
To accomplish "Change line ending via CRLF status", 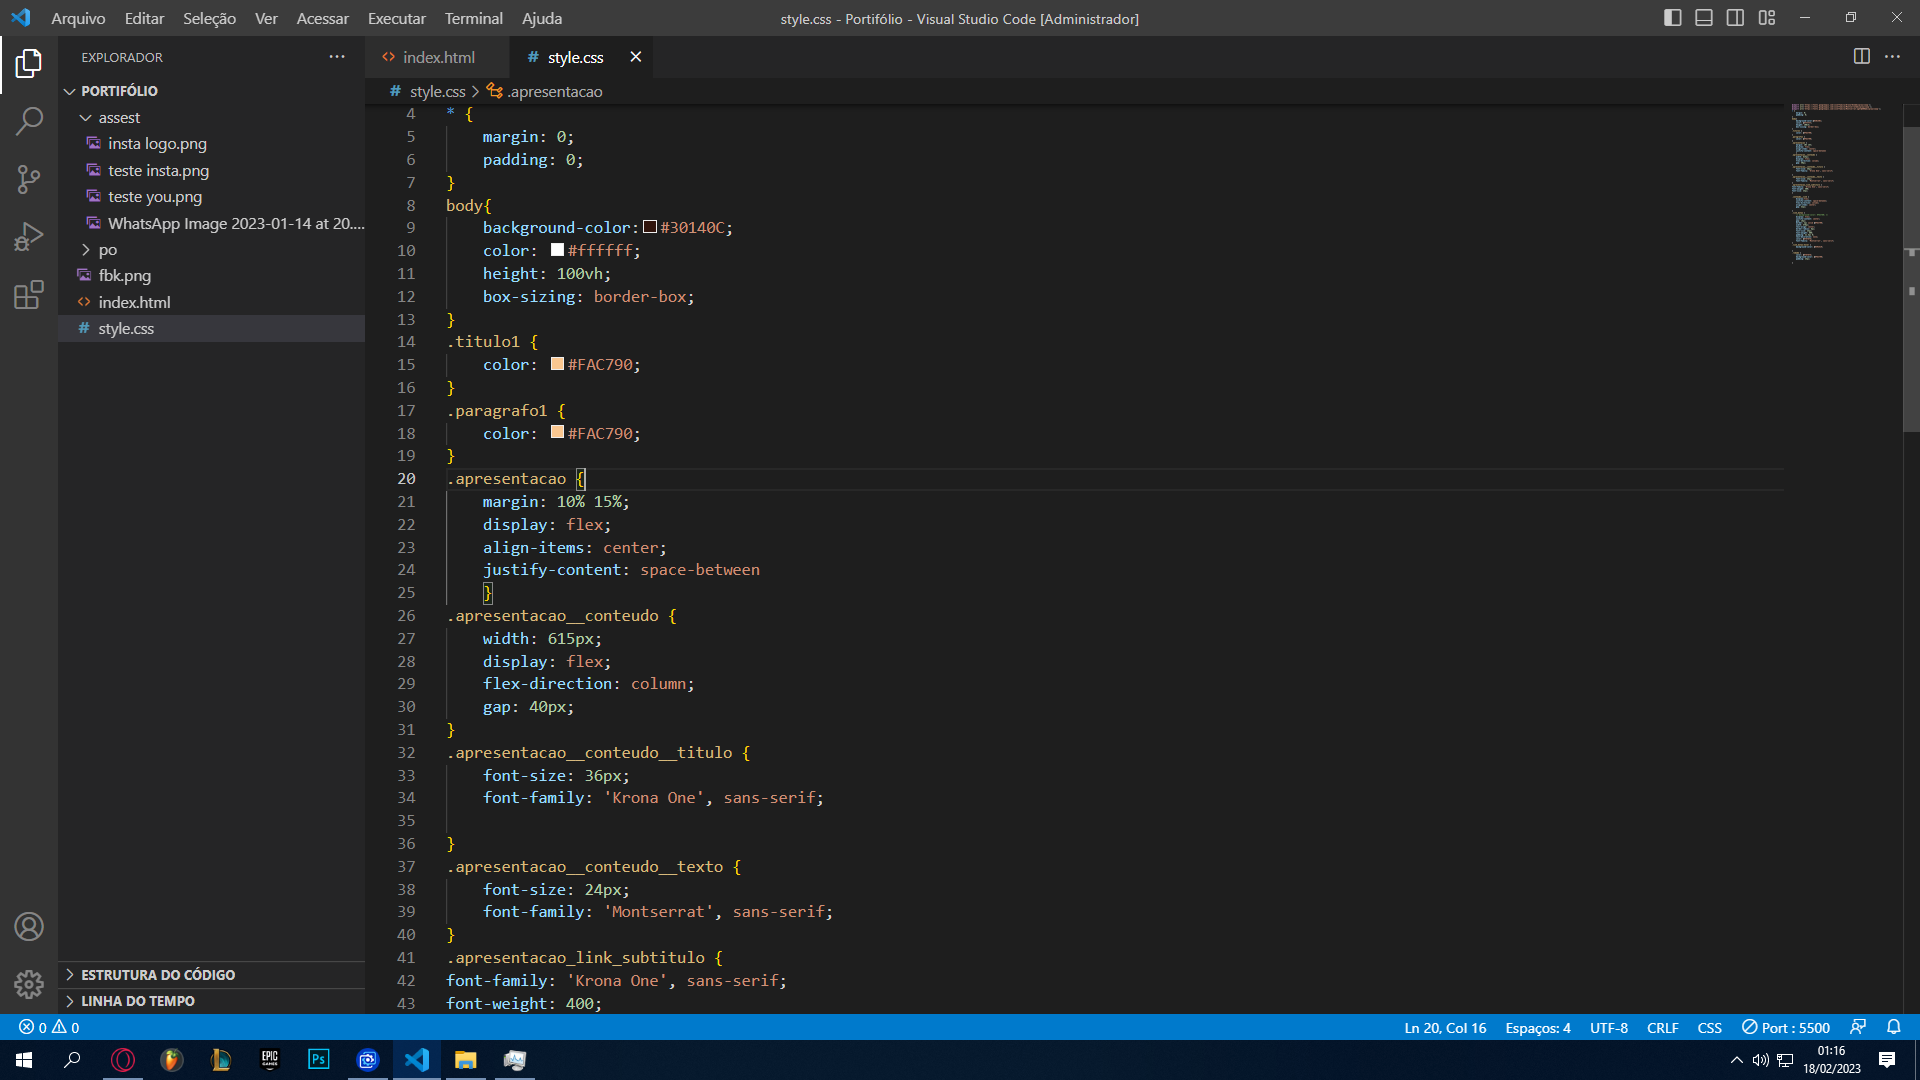I will (x=1663, y=1028).
